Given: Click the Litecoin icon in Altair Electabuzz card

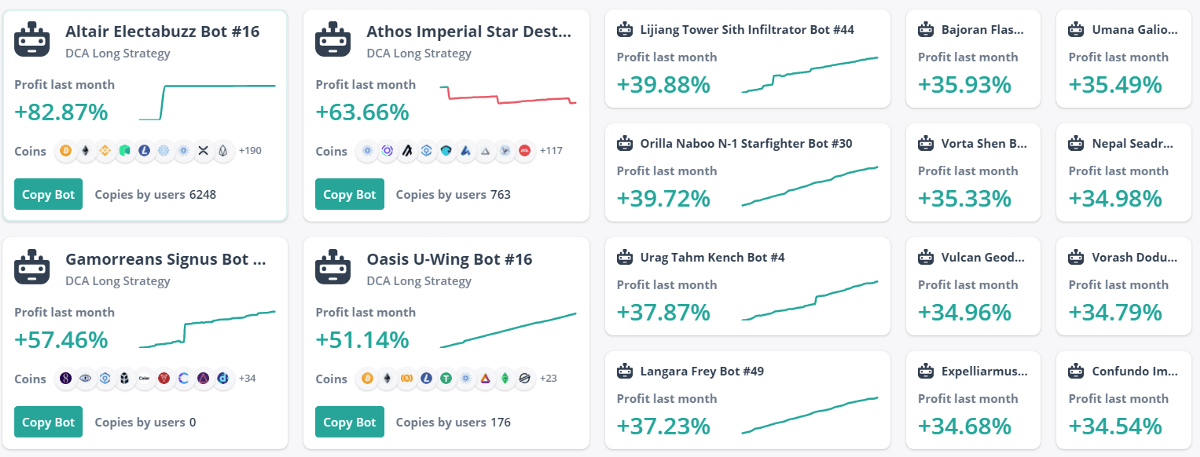Looking at the screenshot, I should pos(145,151).
